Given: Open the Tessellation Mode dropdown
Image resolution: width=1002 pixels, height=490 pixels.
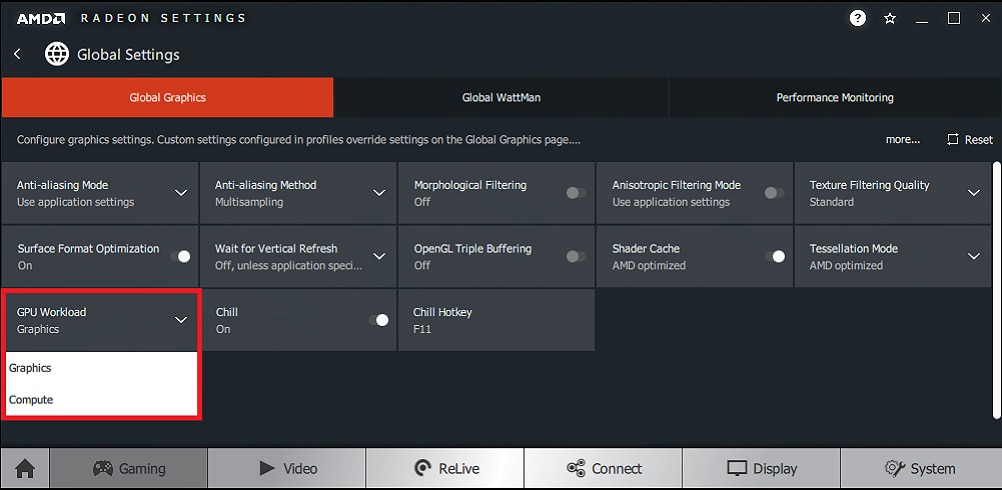Looking at the screenshot, I should click(973, 256).
